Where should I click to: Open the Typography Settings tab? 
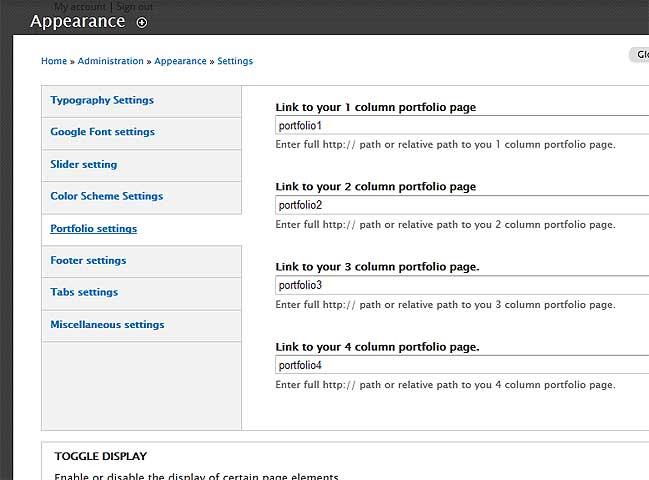102,100
